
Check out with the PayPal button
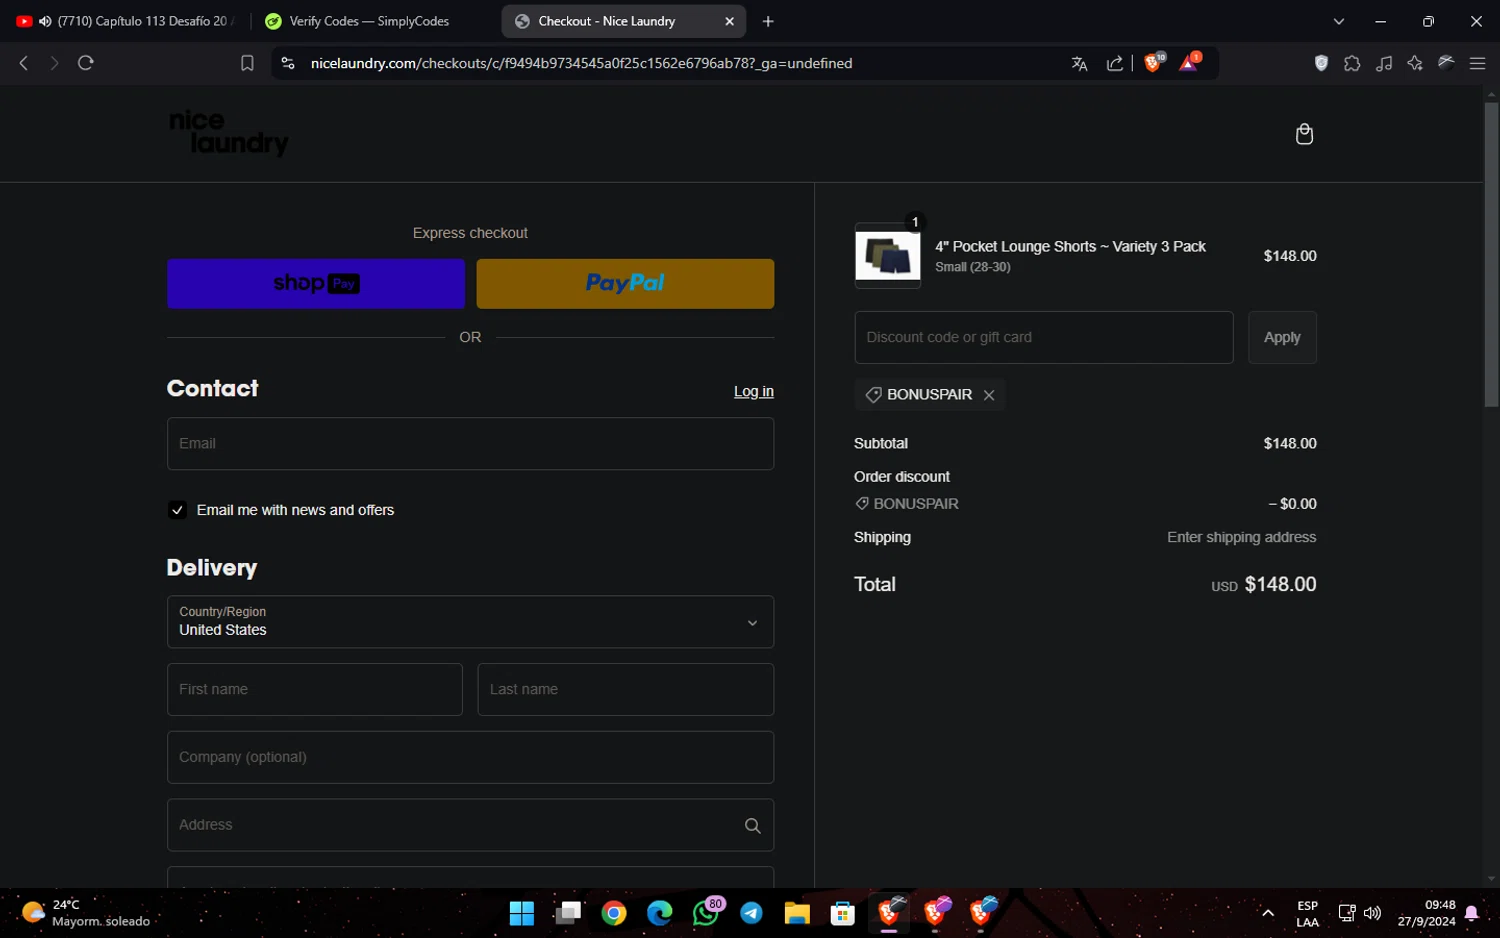pos(625,284)
